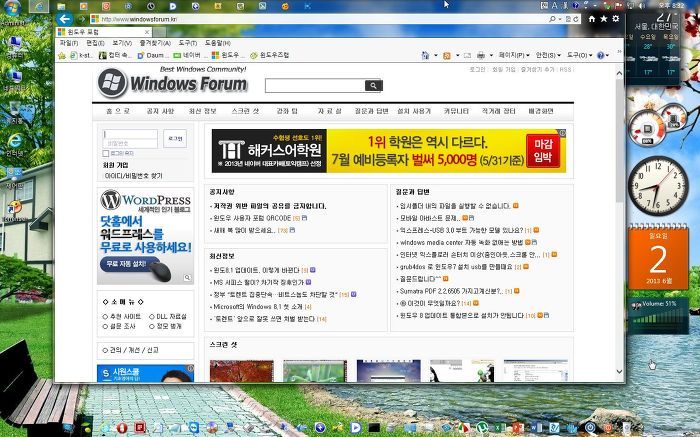Open the 페이지(P) dropdown
Viewport: 700px width, 437px height.
coord(514,55)
